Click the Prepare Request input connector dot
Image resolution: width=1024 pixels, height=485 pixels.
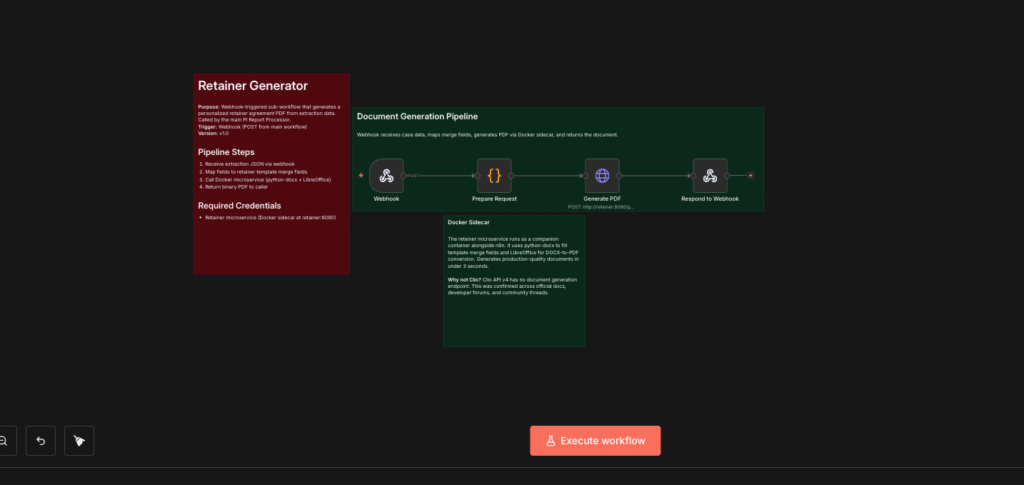click(476, 176)
